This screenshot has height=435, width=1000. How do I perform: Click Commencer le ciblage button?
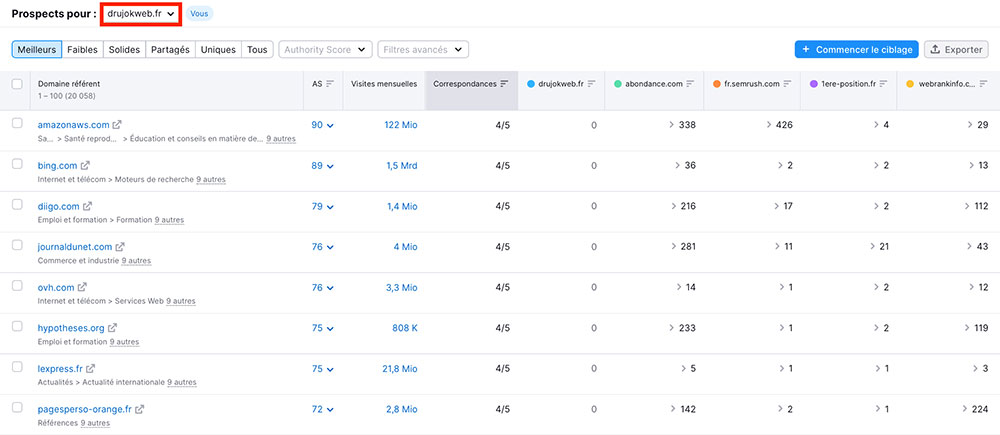point(857,50)
